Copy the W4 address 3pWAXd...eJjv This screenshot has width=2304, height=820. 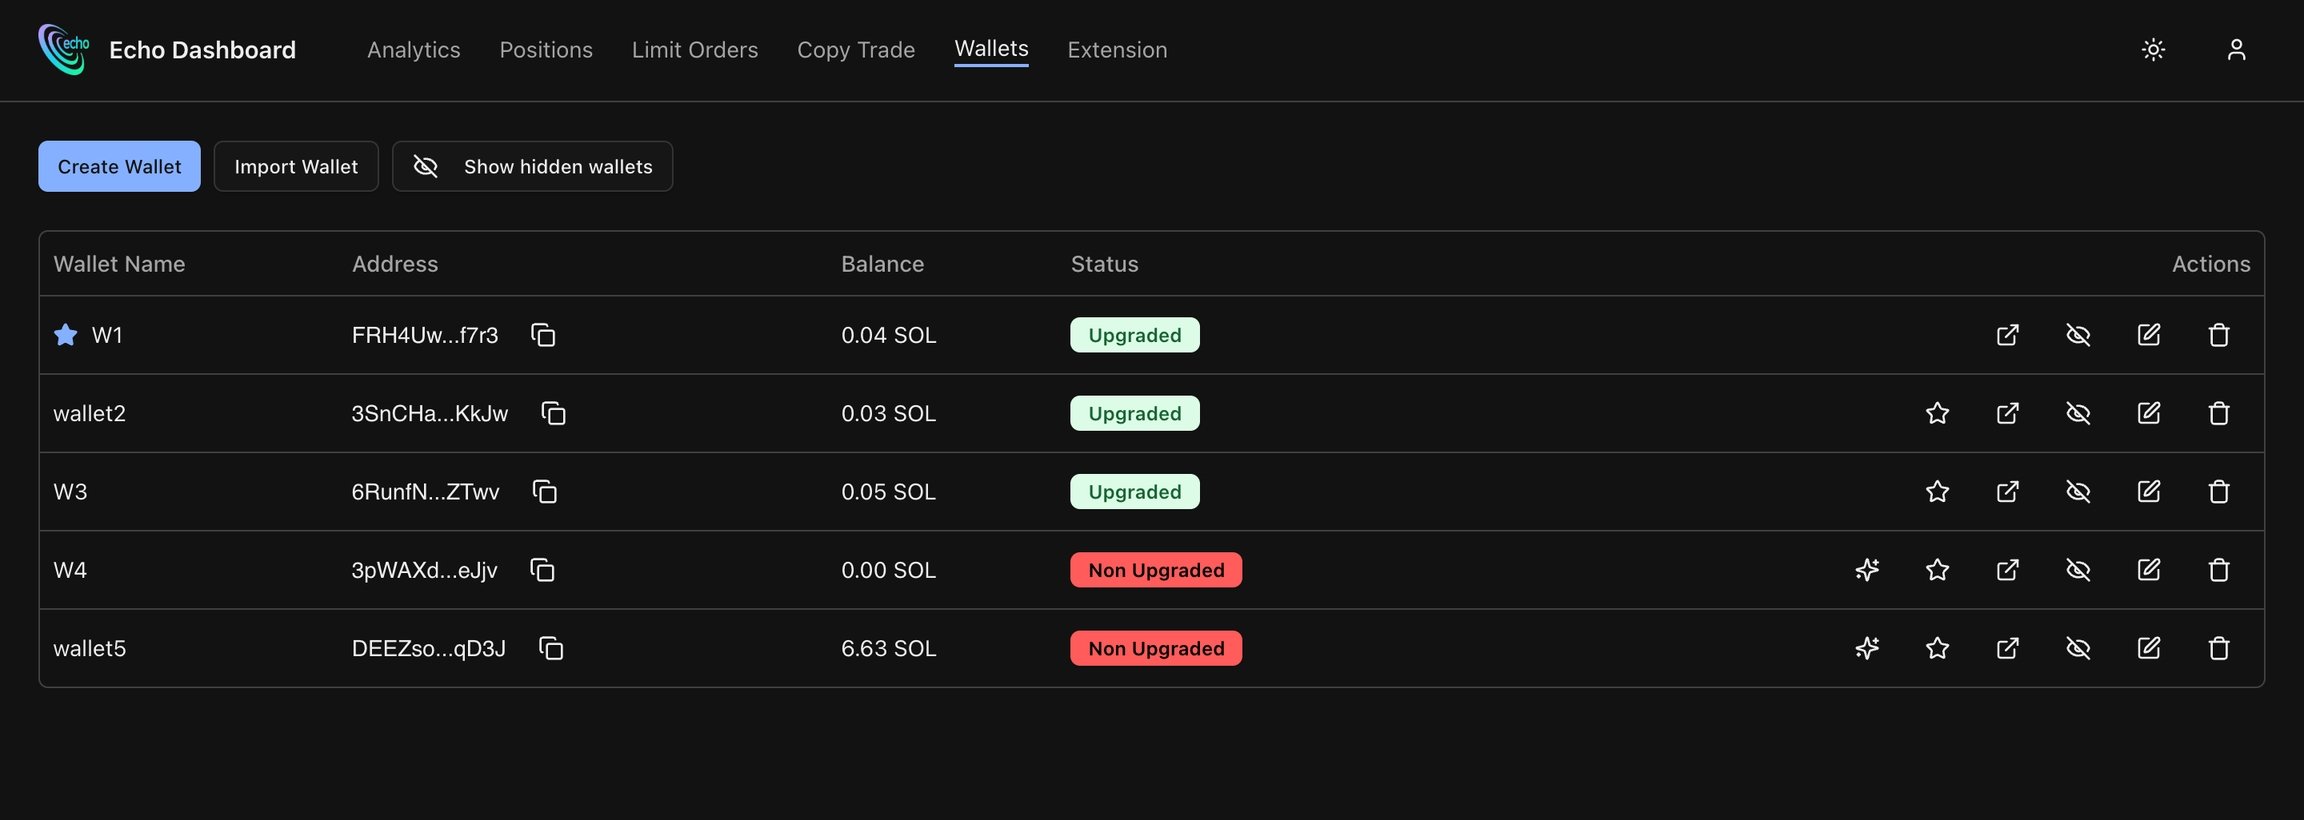tap(542, 570)
